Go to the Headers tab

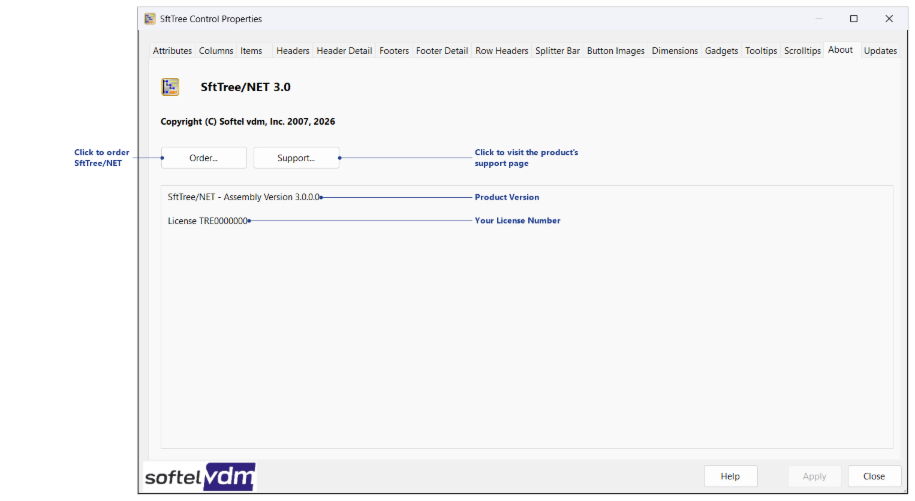click(x=292, y=51)
